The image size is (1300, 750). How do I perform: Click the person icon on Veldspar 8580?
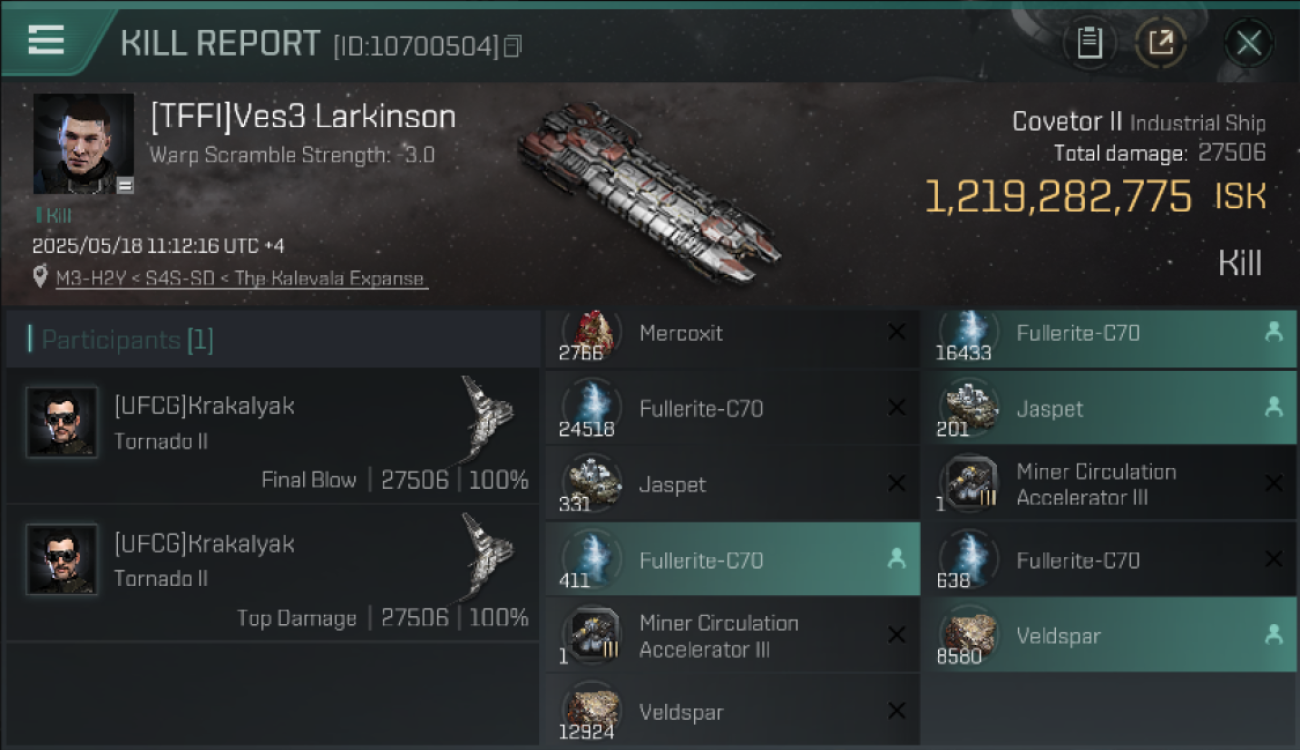tap(1273, 634)
